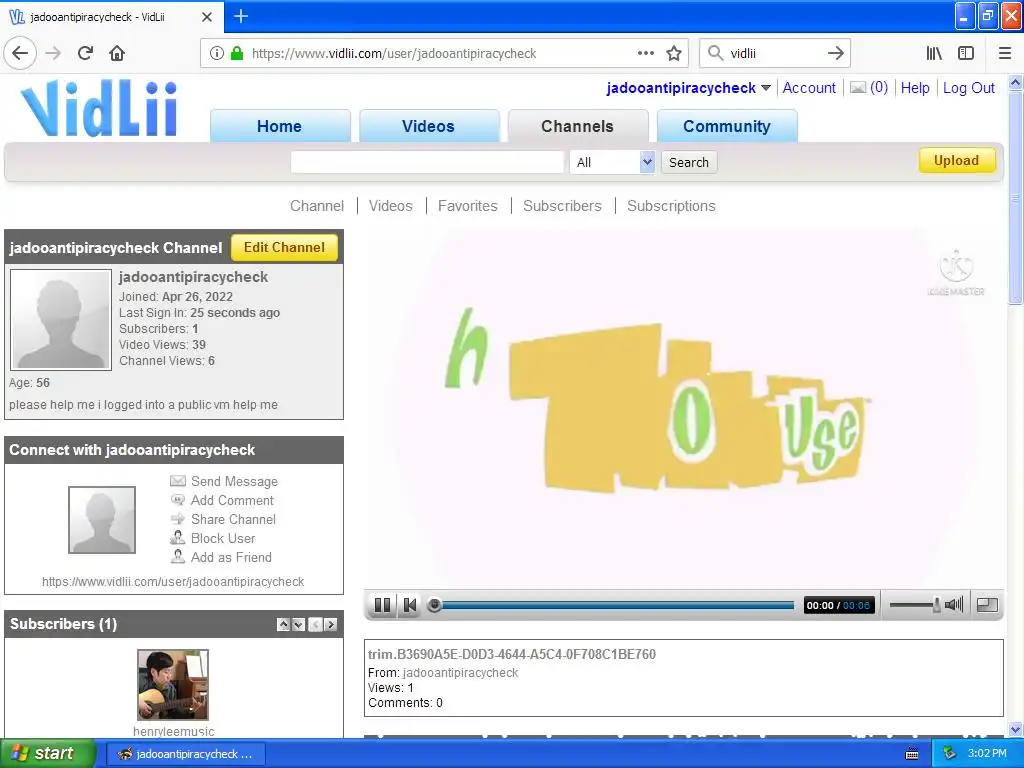Click the VidLii logo
The height and width of the screenshot is (768, 1024).
point(100,108)
